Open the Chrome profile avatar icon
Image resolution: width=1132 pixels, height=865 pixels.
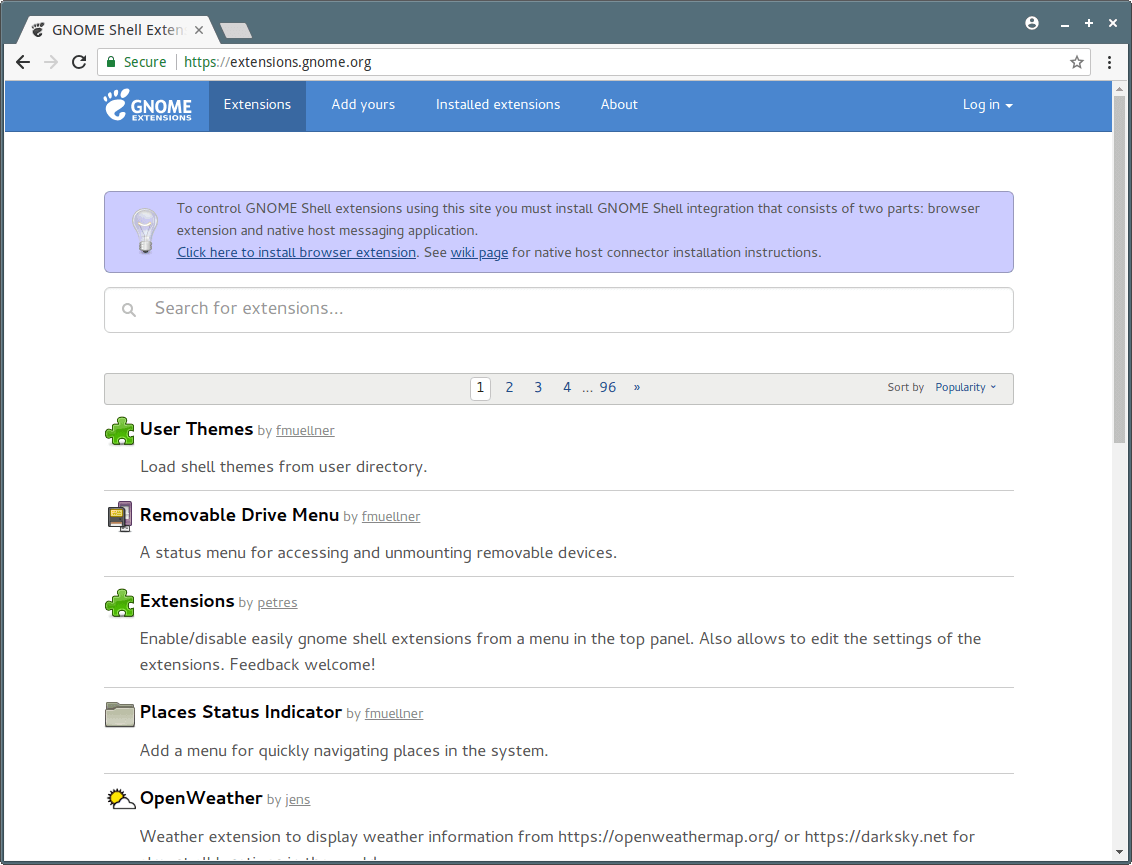pyautogui.click(x=1032, y=23)
